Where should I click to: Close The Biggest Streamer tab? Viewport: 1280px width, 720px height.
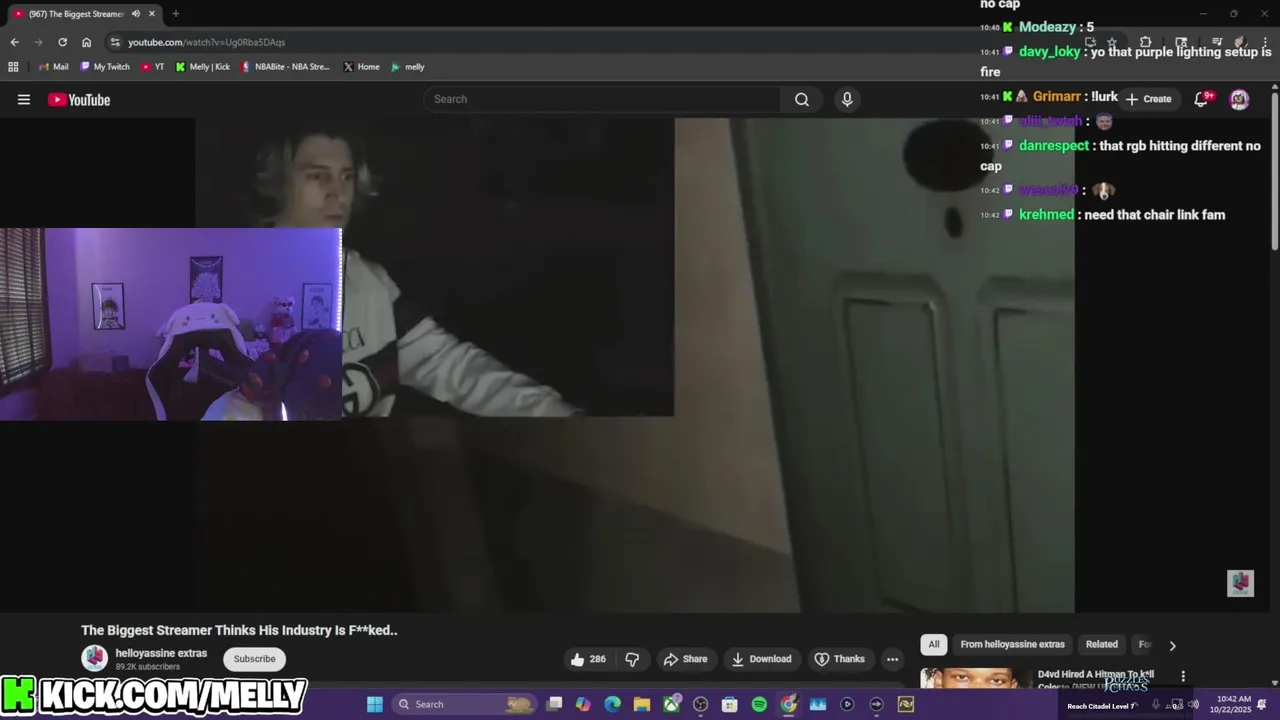[152, 14]
